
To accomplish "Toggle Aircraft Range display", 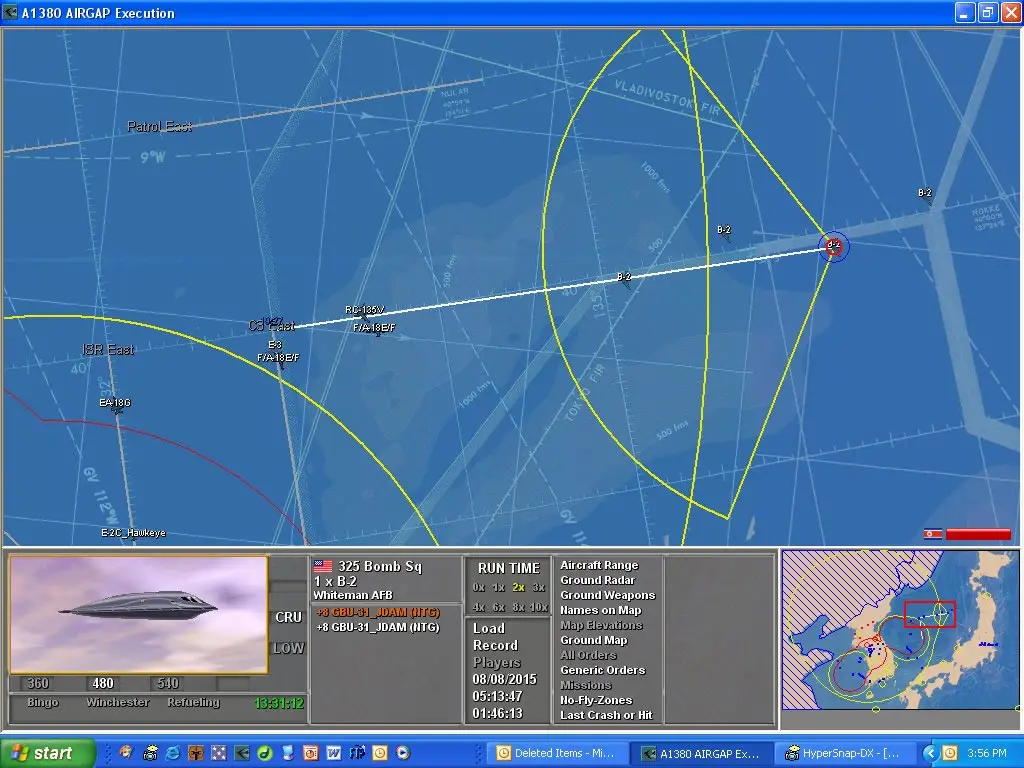I will pyautogui.click(x=598, y=566).
